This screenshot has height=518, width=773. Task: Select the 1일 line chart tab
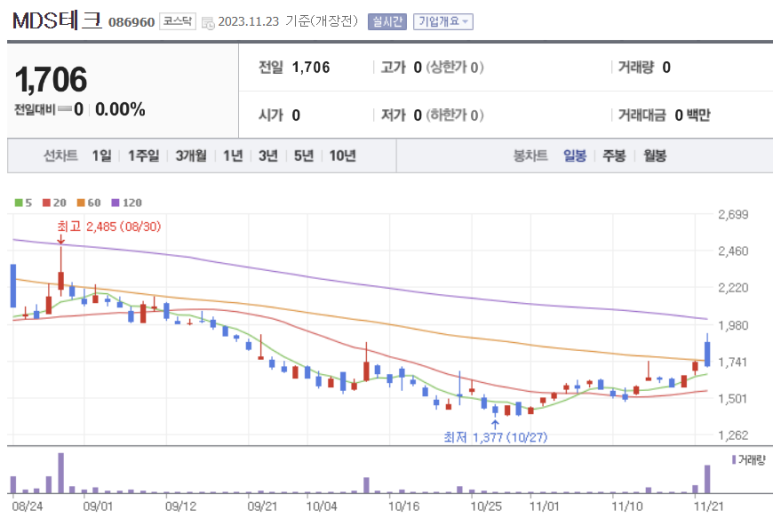(x=102, y=156)
